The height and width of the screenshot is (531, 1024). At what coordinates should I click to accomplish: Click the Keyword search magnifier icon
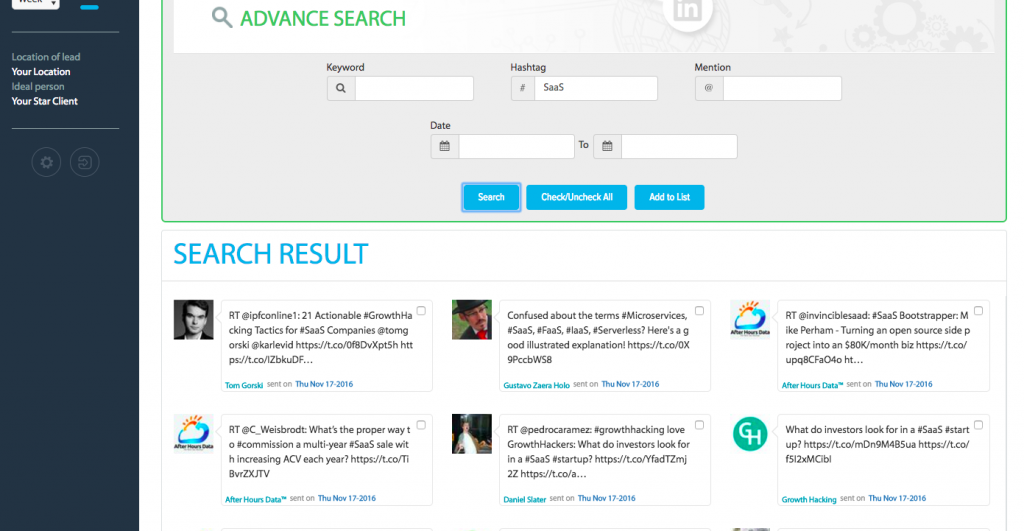341,88
